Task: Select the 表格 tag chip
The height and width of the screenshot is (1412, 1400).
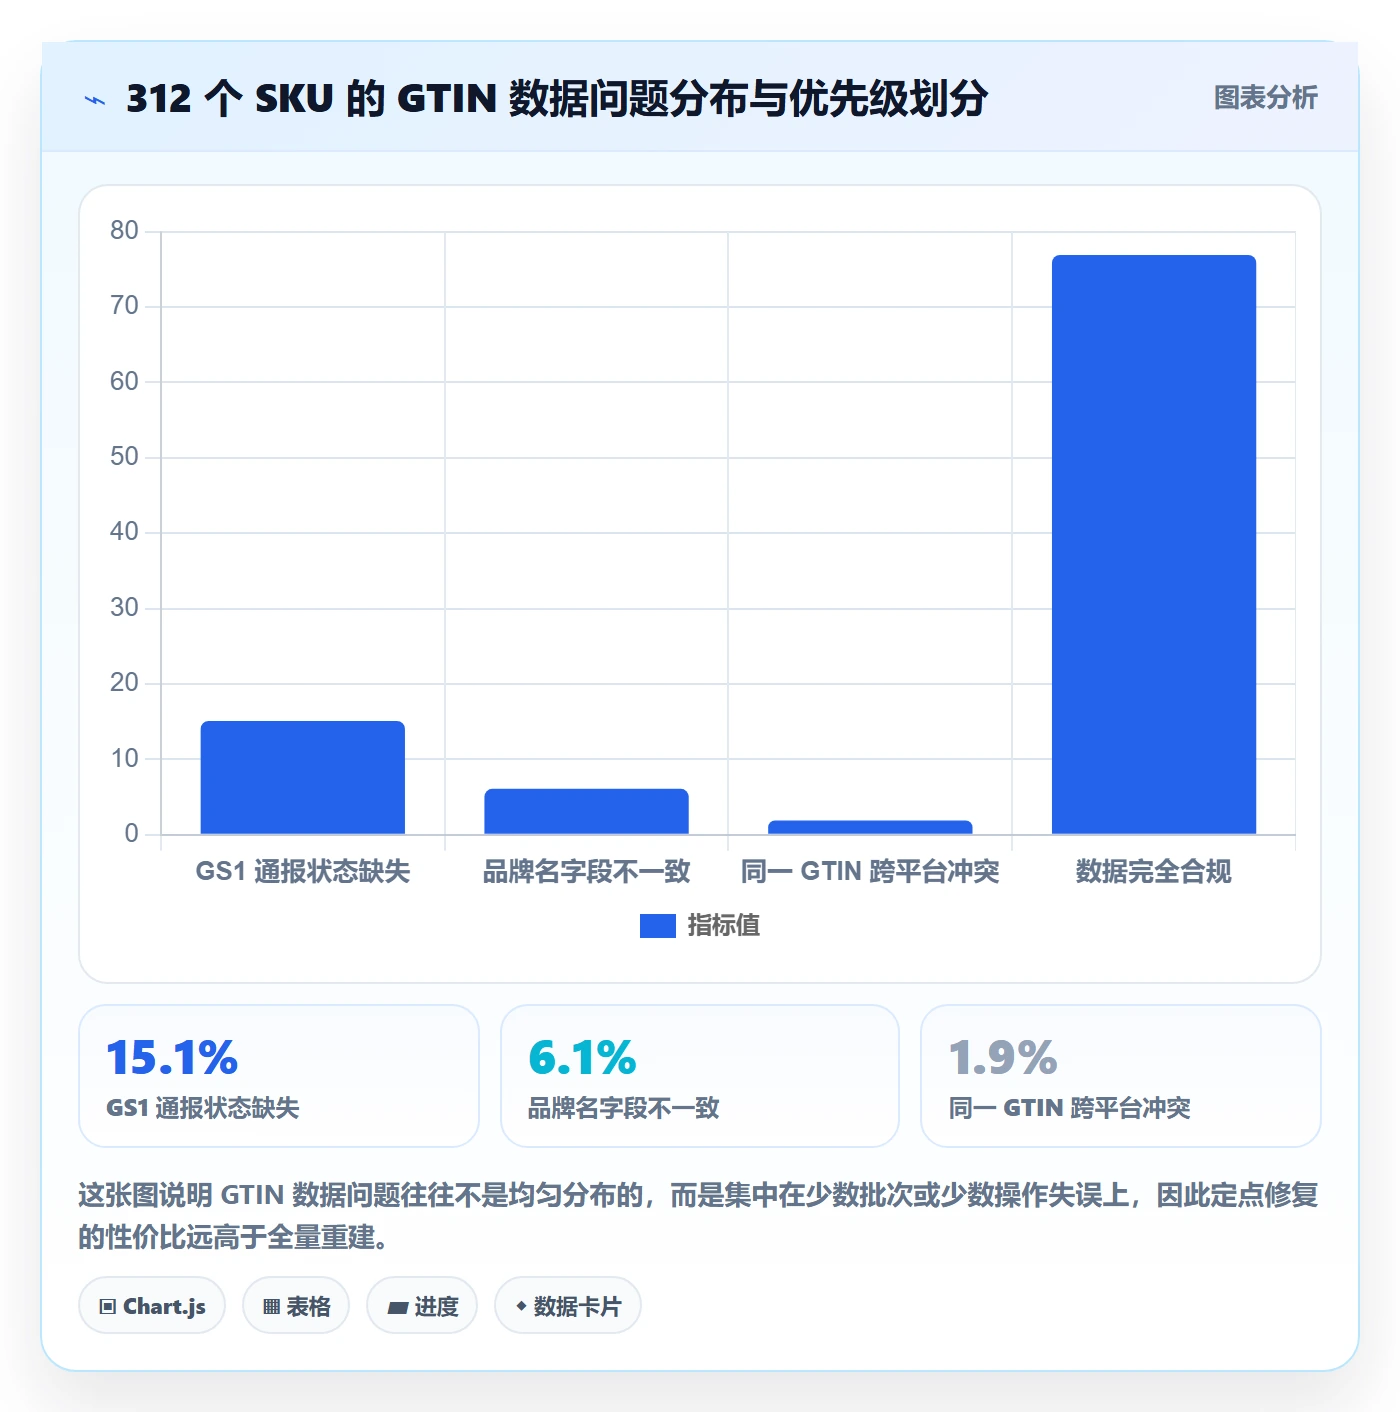Action: click(296, 1306)
